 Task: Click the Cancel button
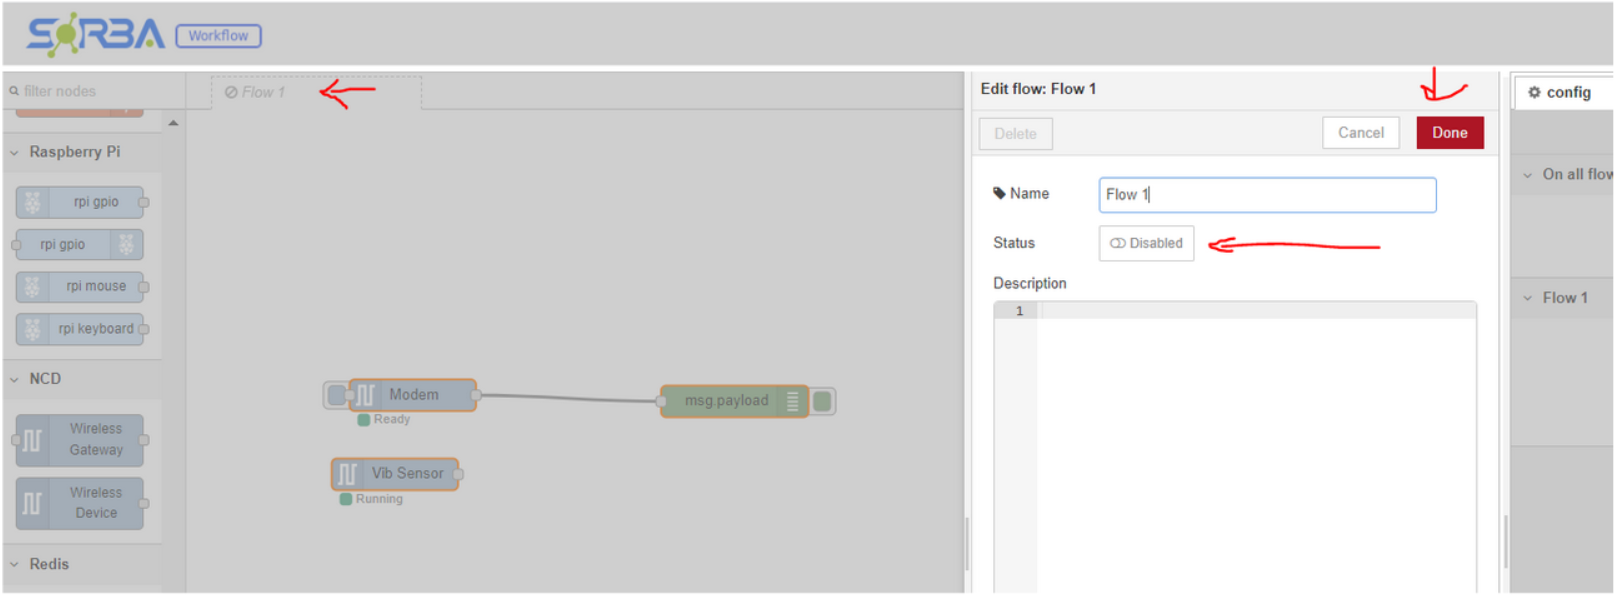[x=1360, y=133]
